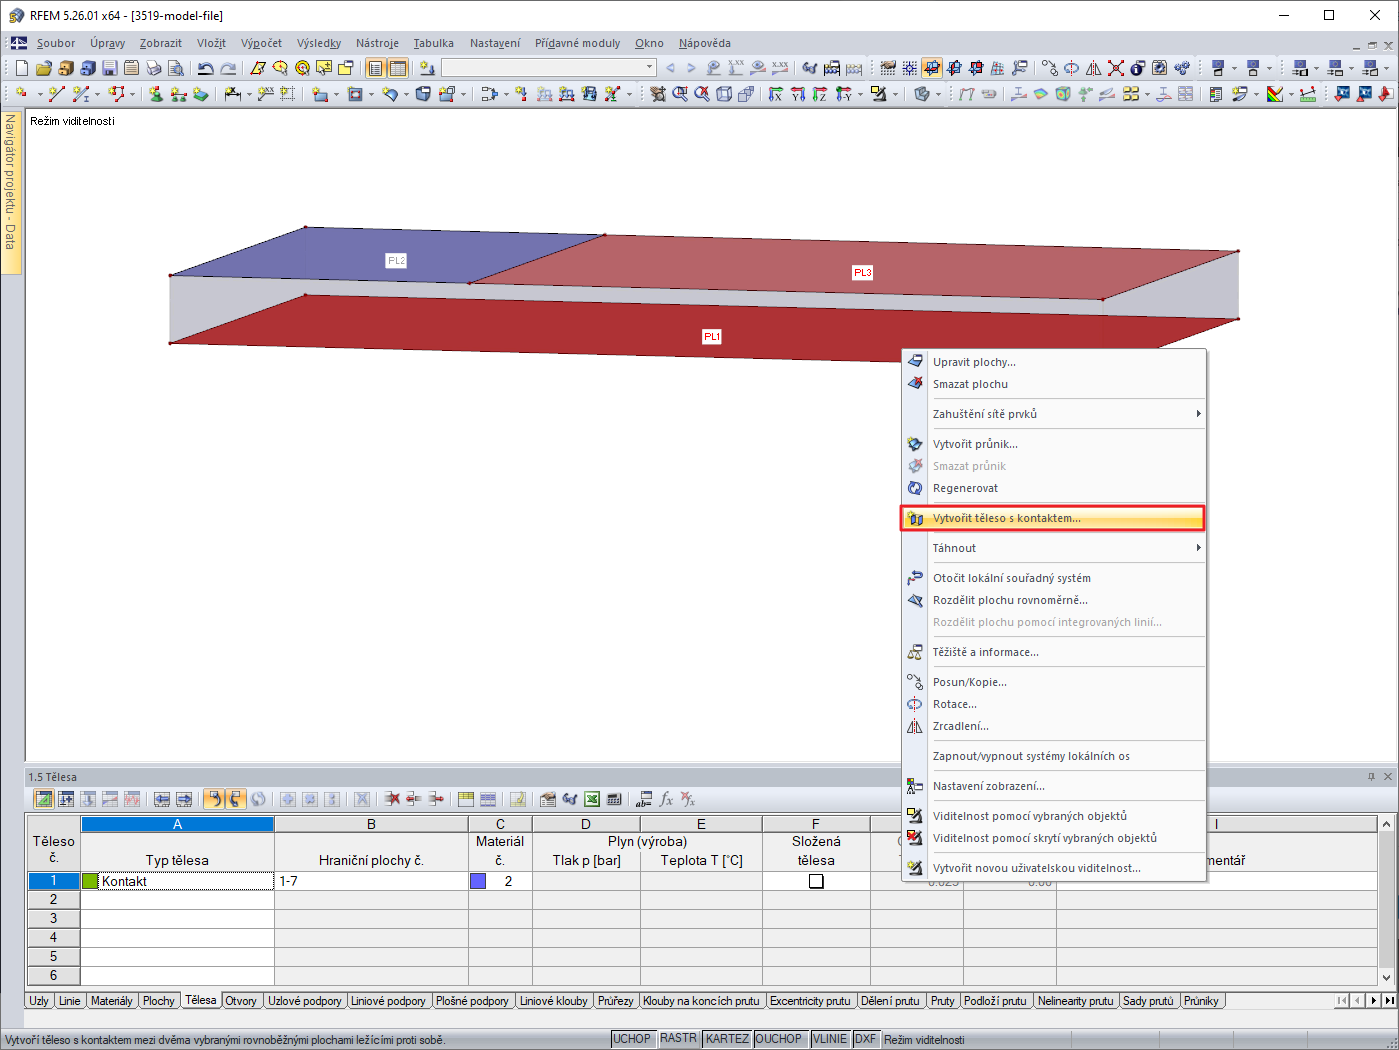The height and width of the screenshot is (1050, 1399).
Task: Click the next table arrow icon
Action: [x=183, y=799]
